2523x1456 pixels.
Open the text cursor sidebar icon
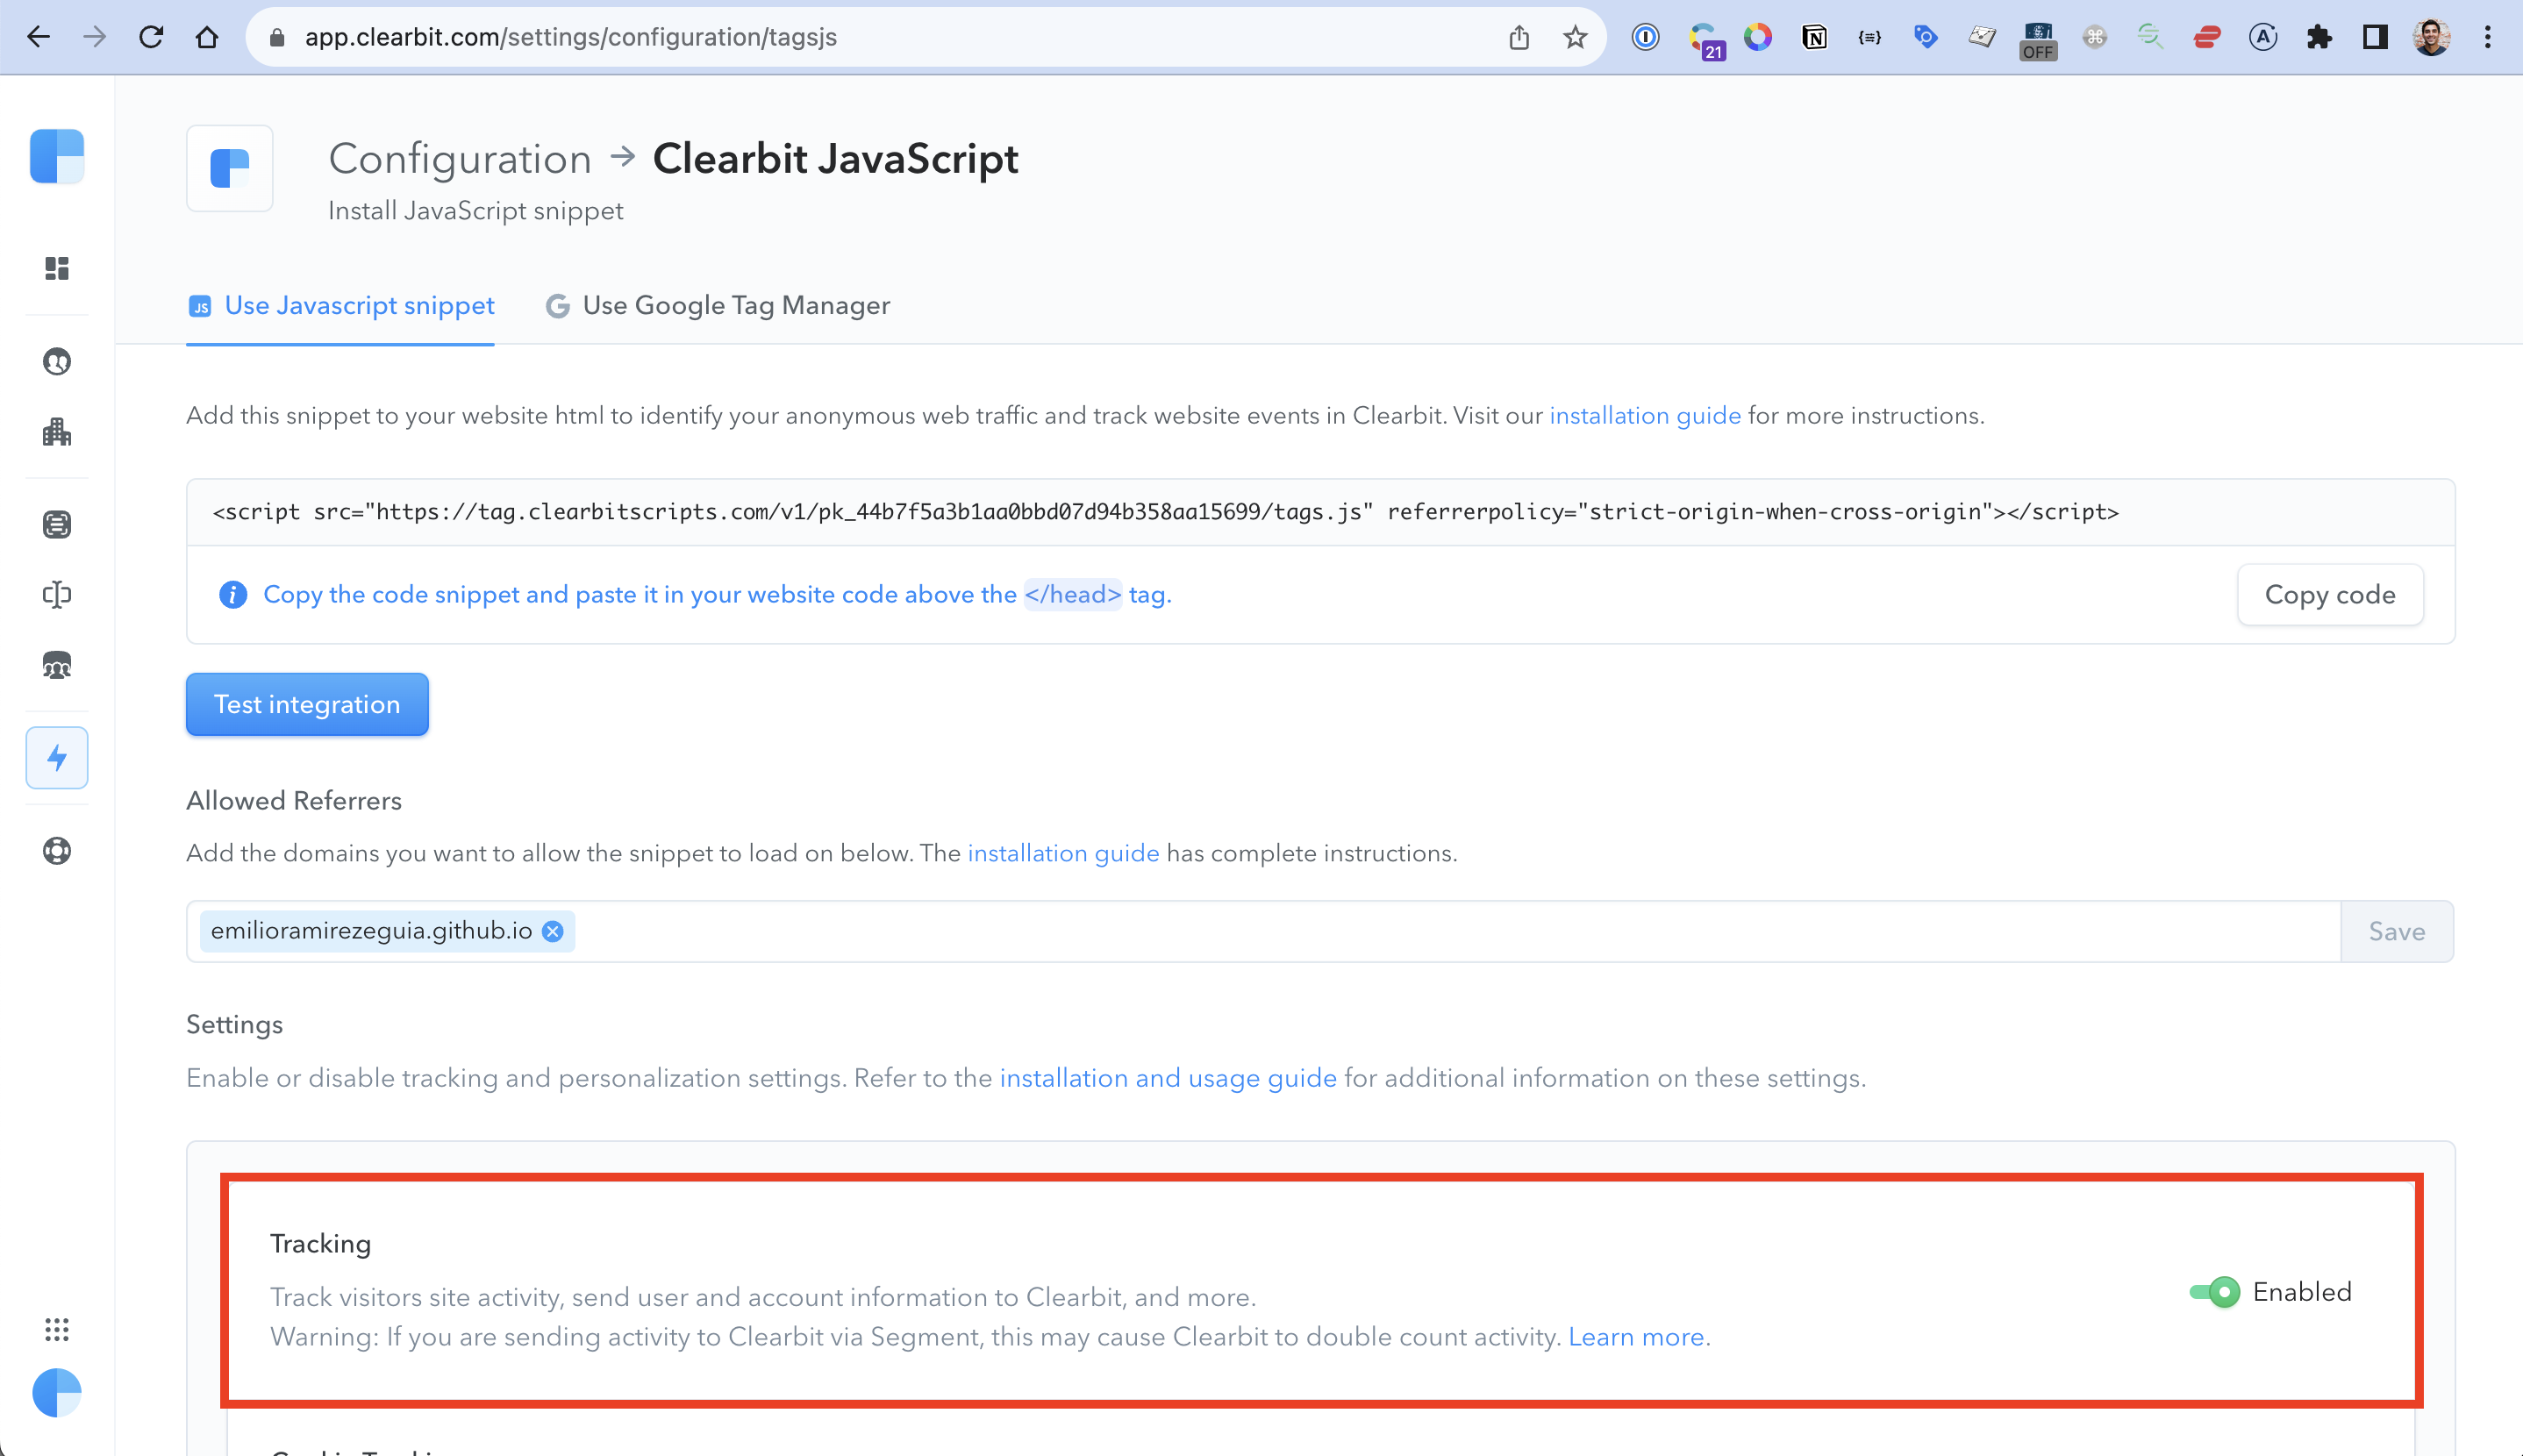coord(57,595)
